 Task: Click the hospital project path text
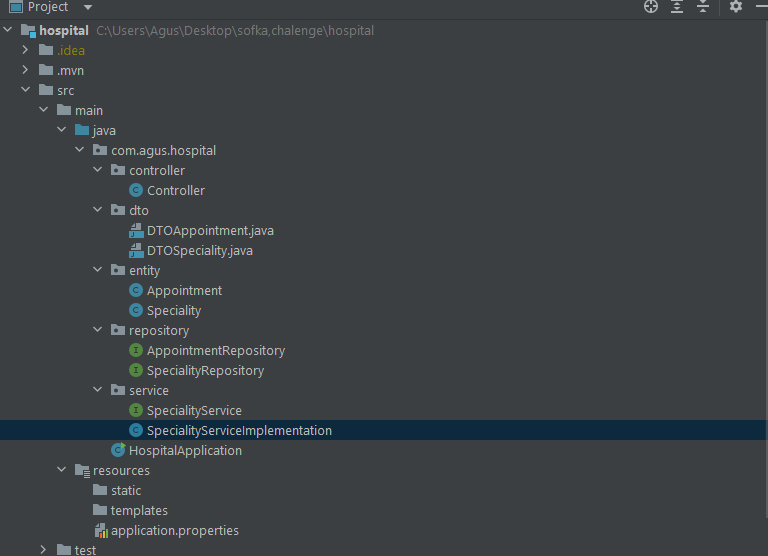point(235,30)
